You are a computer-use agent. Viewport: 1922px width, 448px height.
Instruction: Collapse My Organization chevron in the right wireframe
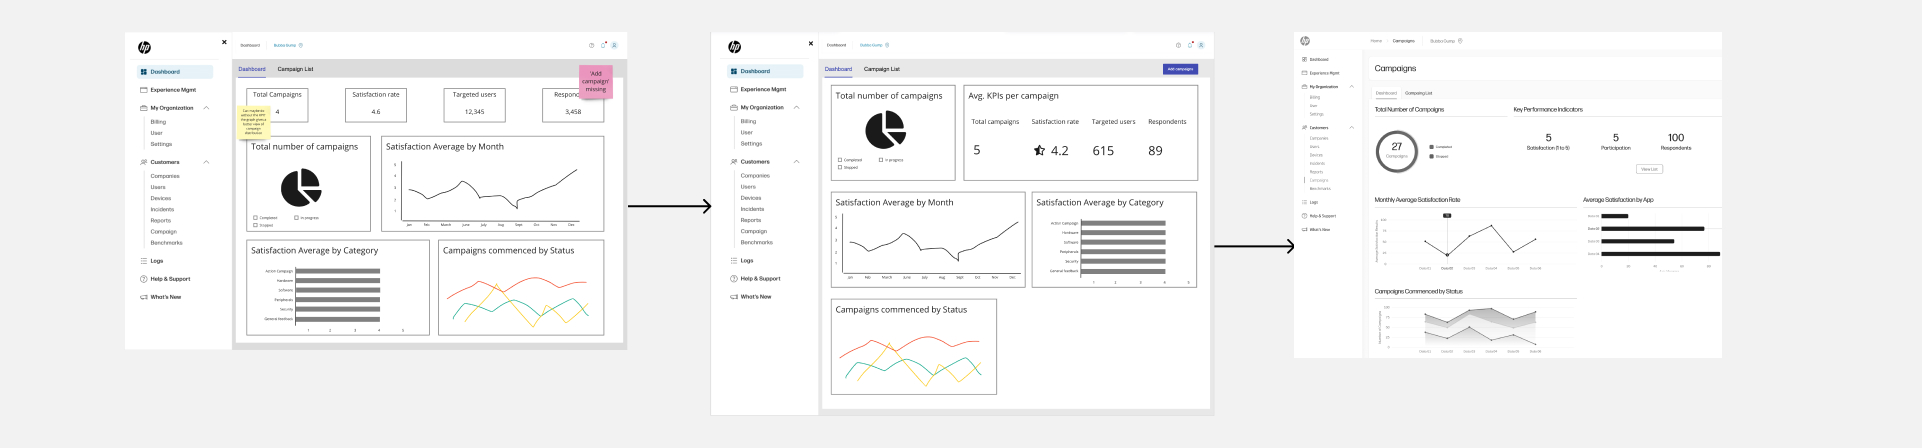coord(1351,87)
